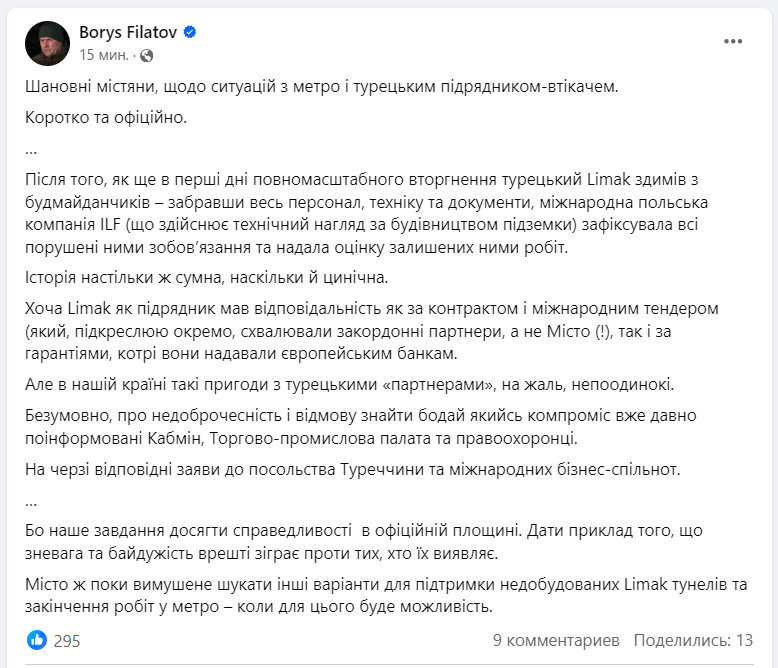Viewport: 778px width, 668px height.
Task: Open the three-dot post options menu
Action: click(x=735, y=41)
